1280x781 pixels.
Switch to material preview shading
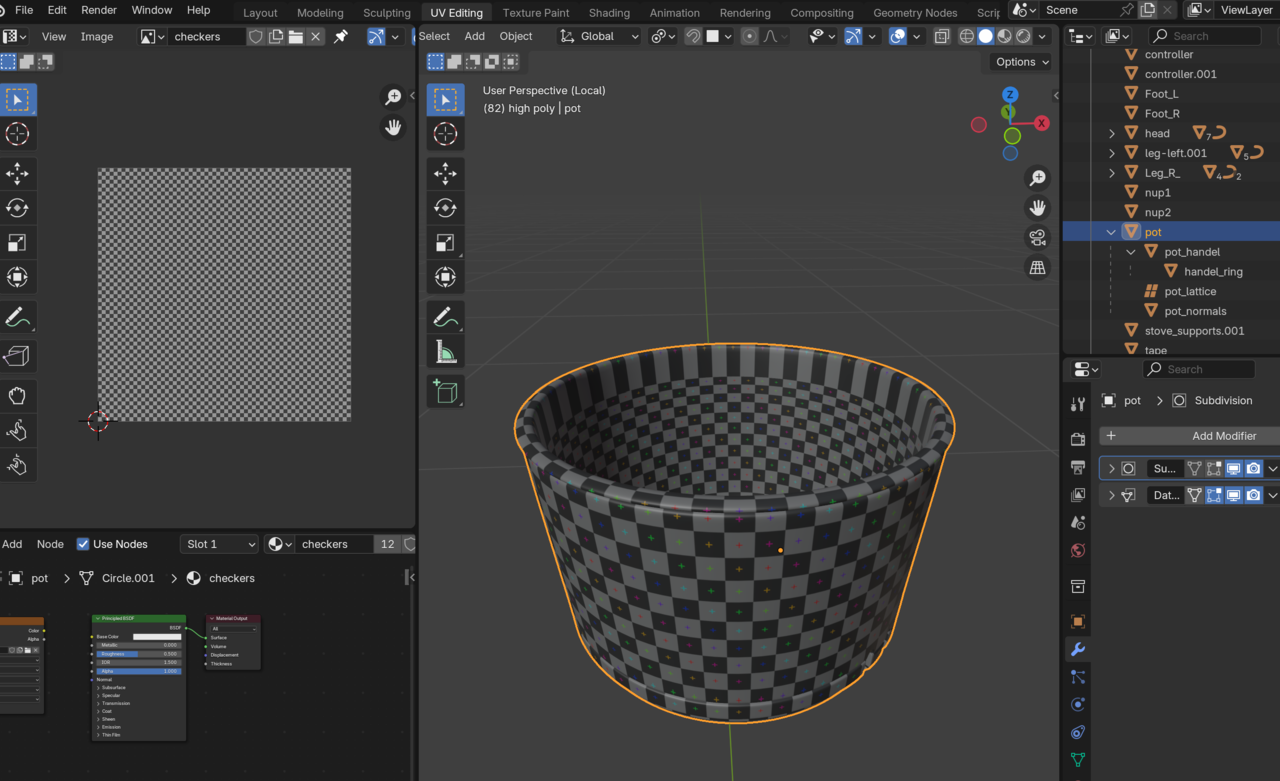click(1005, 36)
